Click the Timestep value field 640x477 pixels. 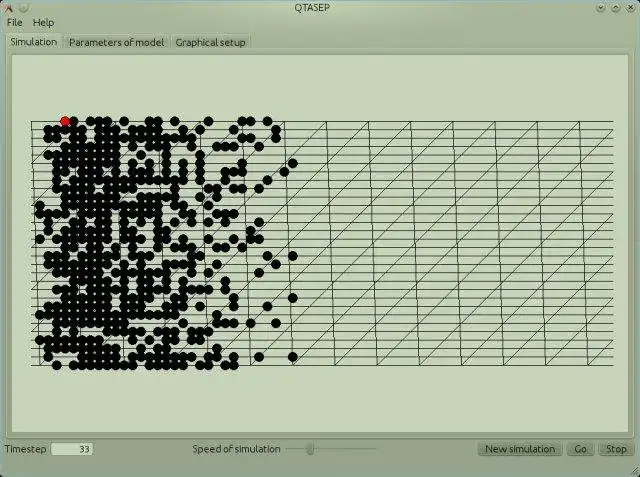click(72, 449)
